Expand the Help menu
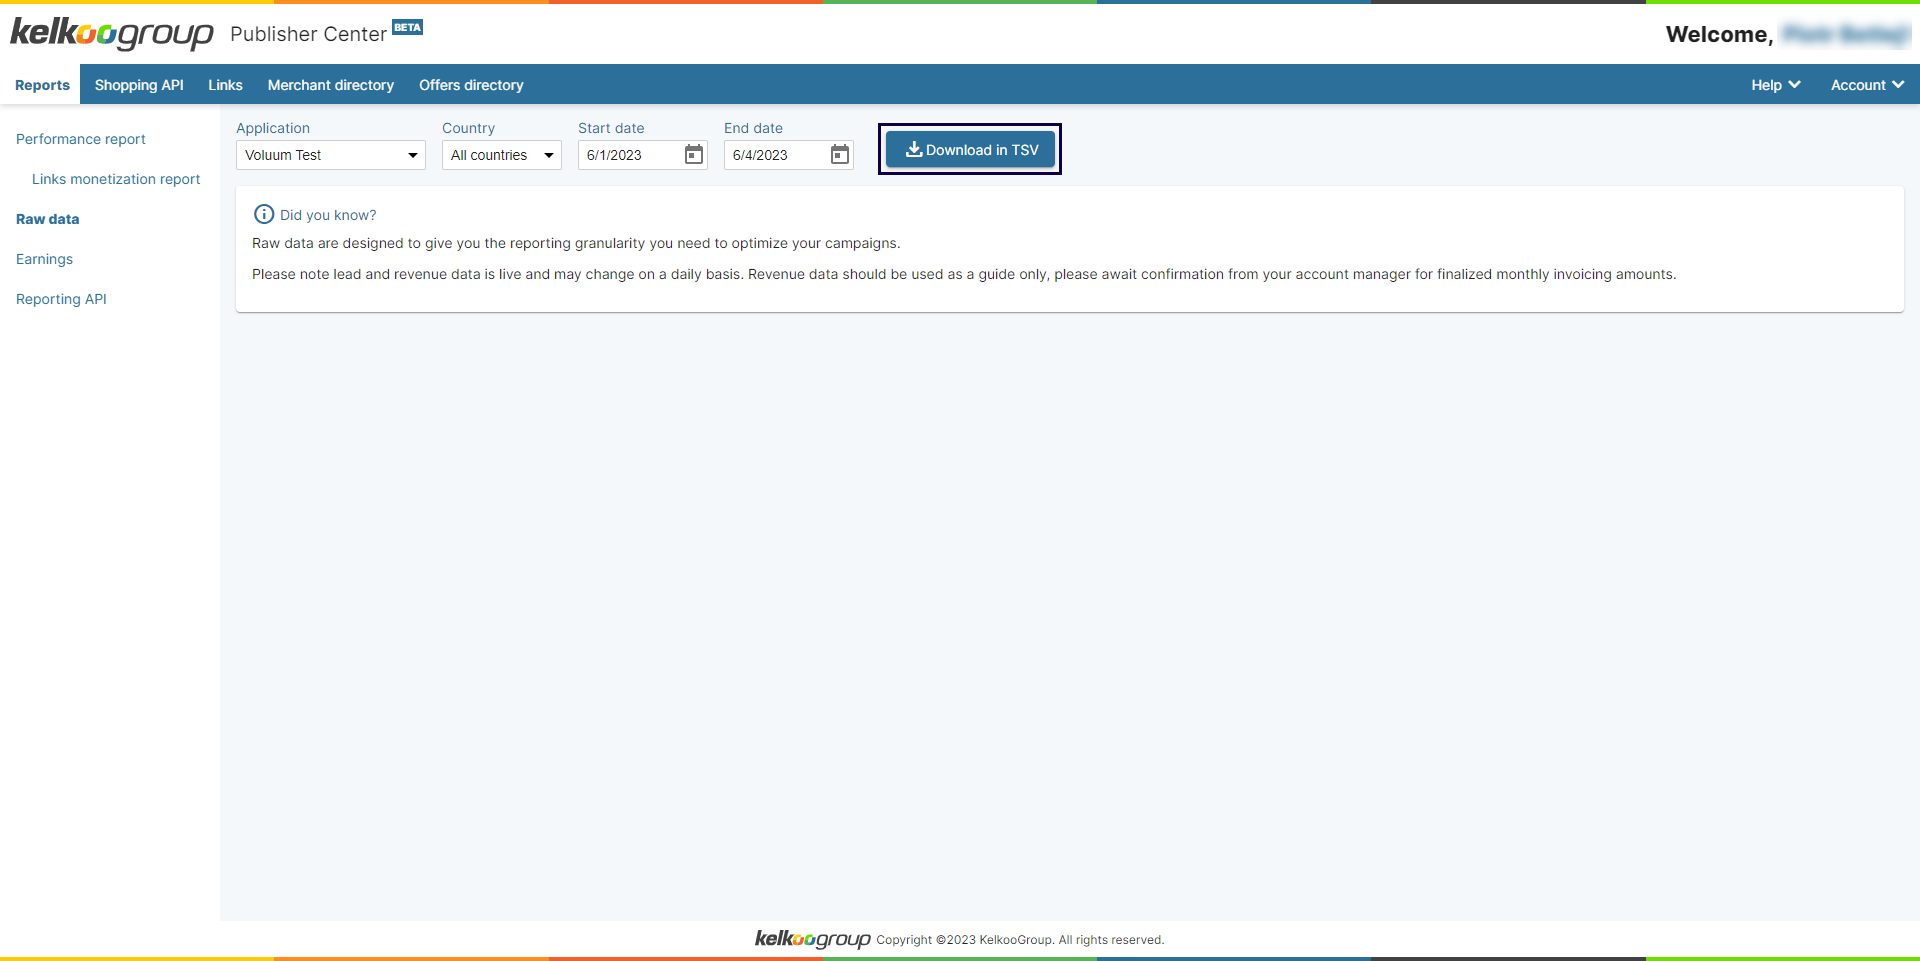 click(1775, 85)
